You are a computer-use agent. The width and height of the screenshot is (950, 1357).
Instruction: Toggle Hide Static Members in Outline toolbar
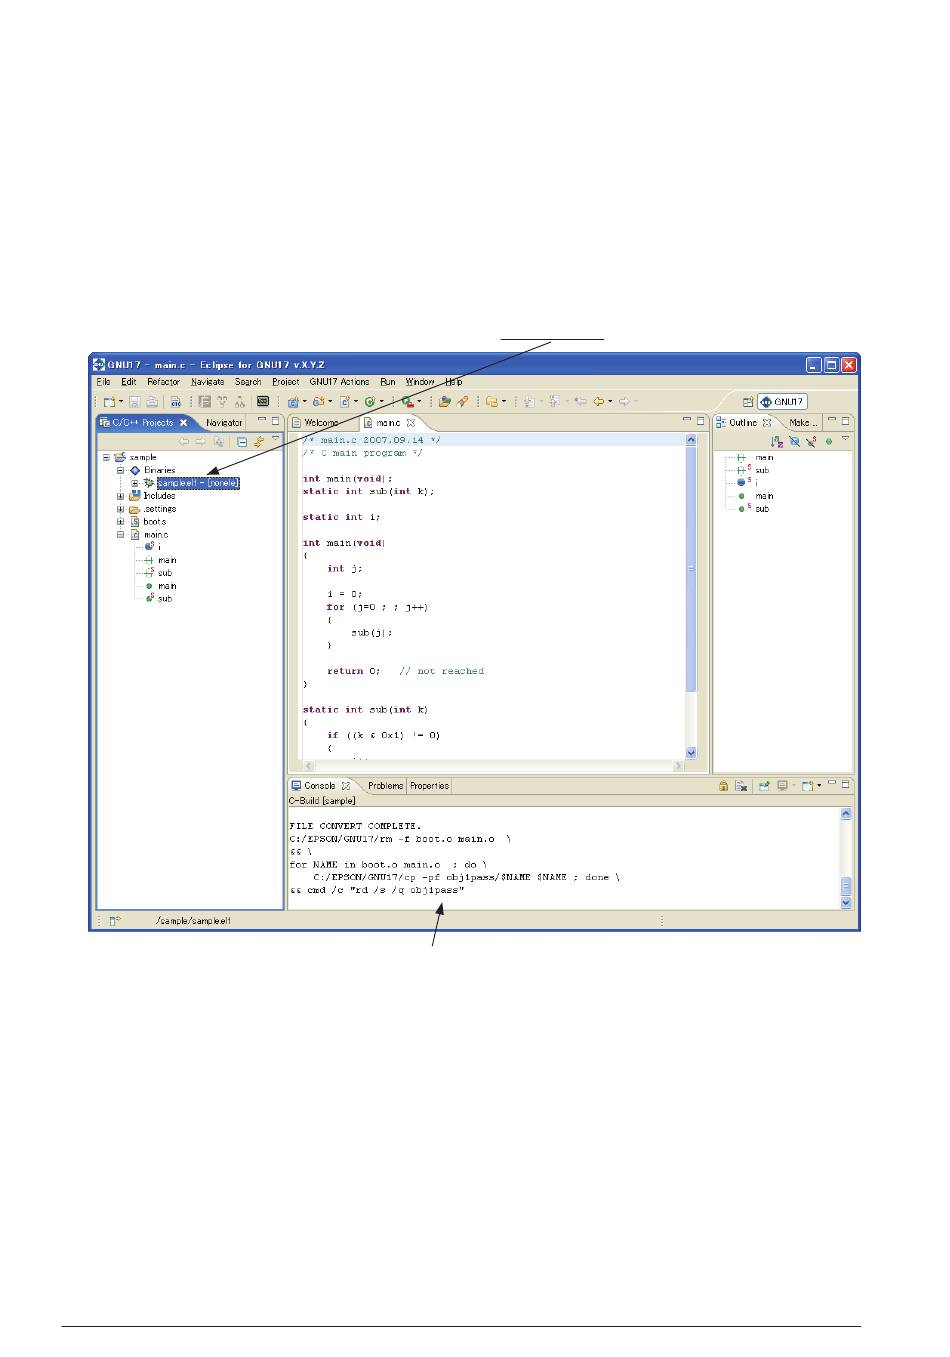pyautogui.click(x=811, y=441)
